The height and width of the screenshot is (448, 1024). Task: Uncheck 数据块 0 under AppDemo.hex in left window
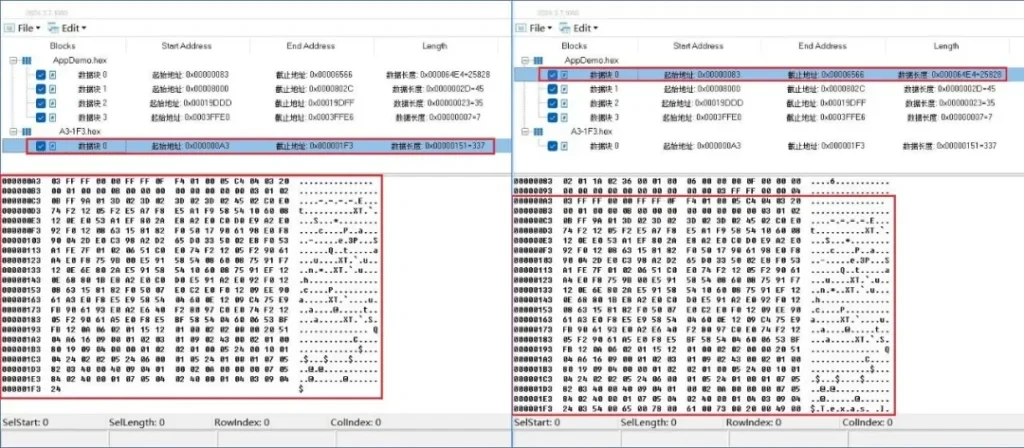(41, 74)
